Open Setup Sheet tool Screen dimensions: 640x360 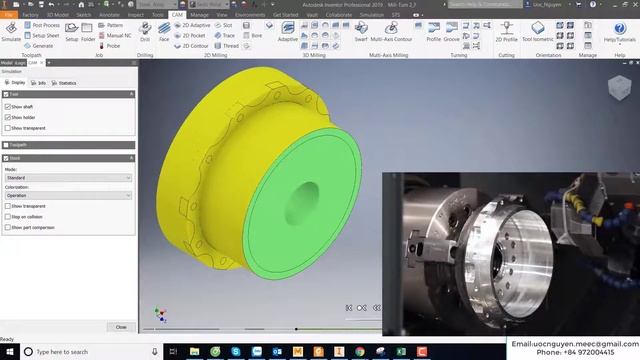point(42,36)
